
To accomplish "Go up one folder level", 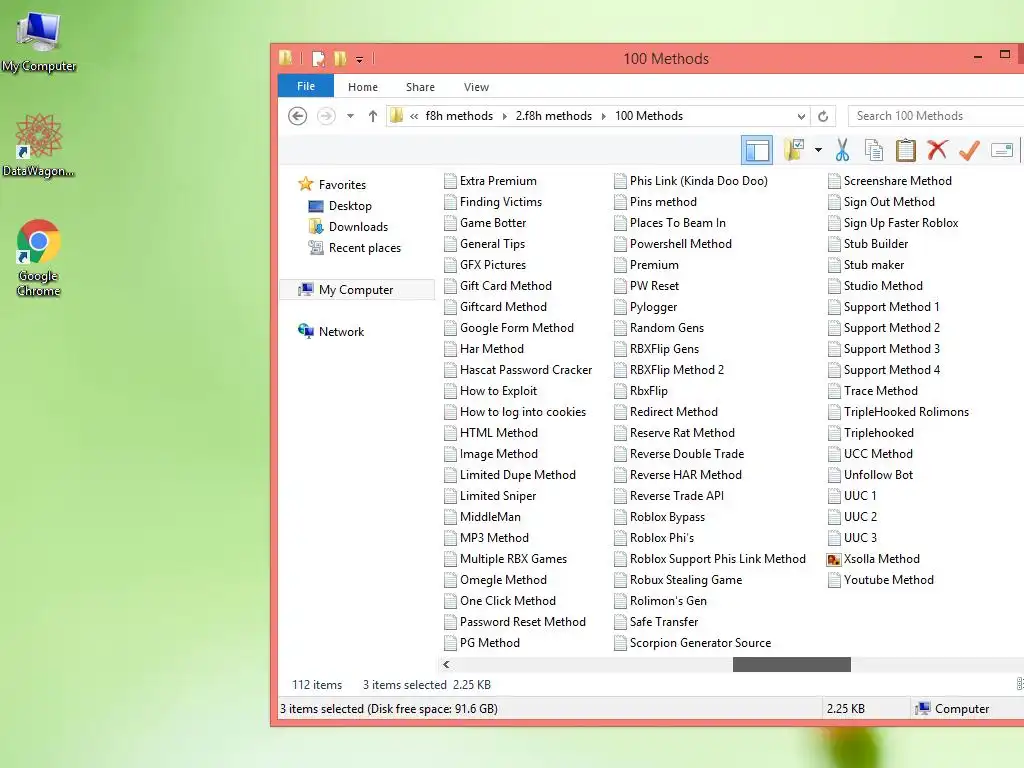I will [373, 116].
